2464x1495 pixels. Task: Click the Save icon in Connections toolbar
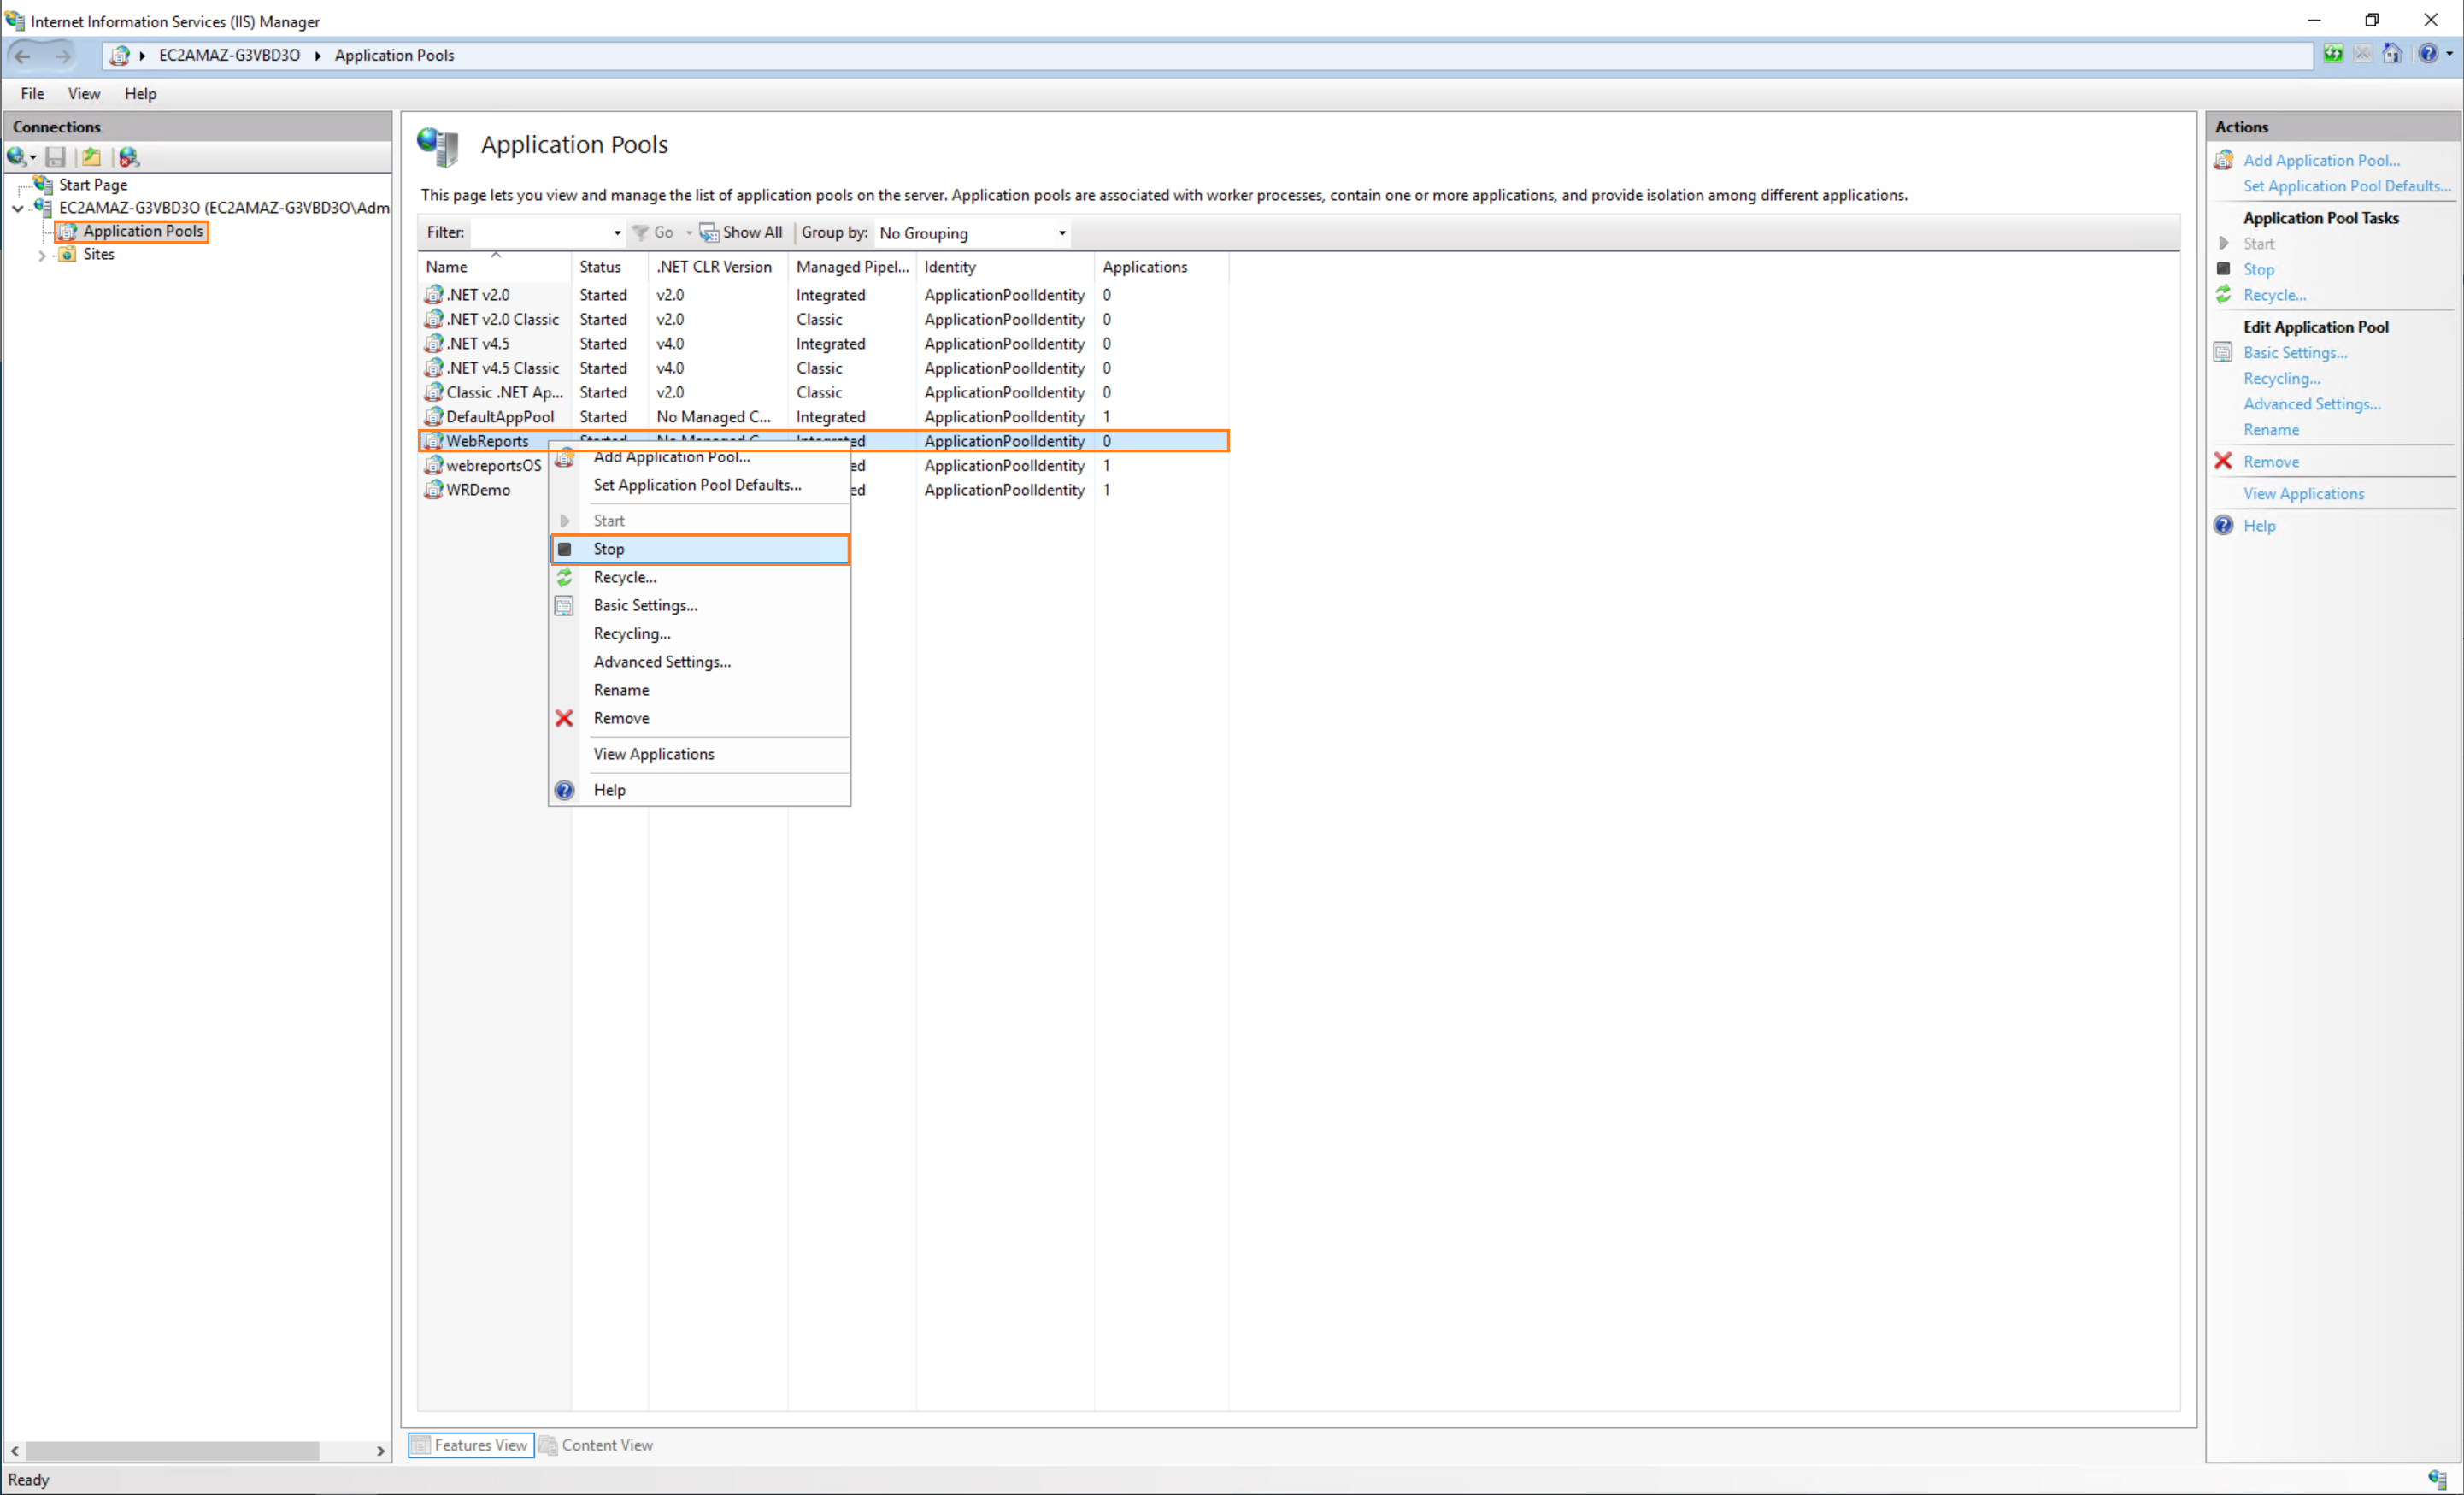[x=56, y=157]
